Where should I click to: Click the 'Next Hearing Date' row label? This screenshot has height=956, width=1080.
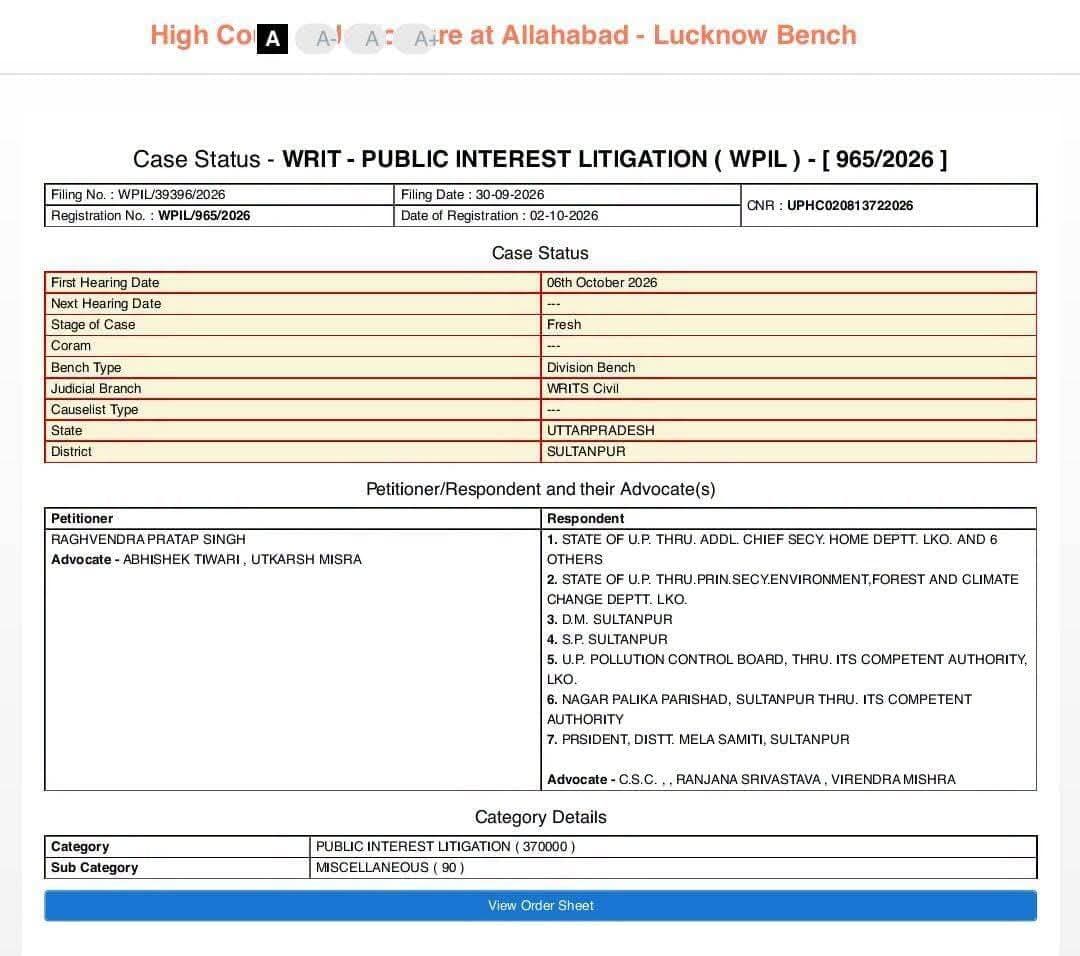coord(106,304)
